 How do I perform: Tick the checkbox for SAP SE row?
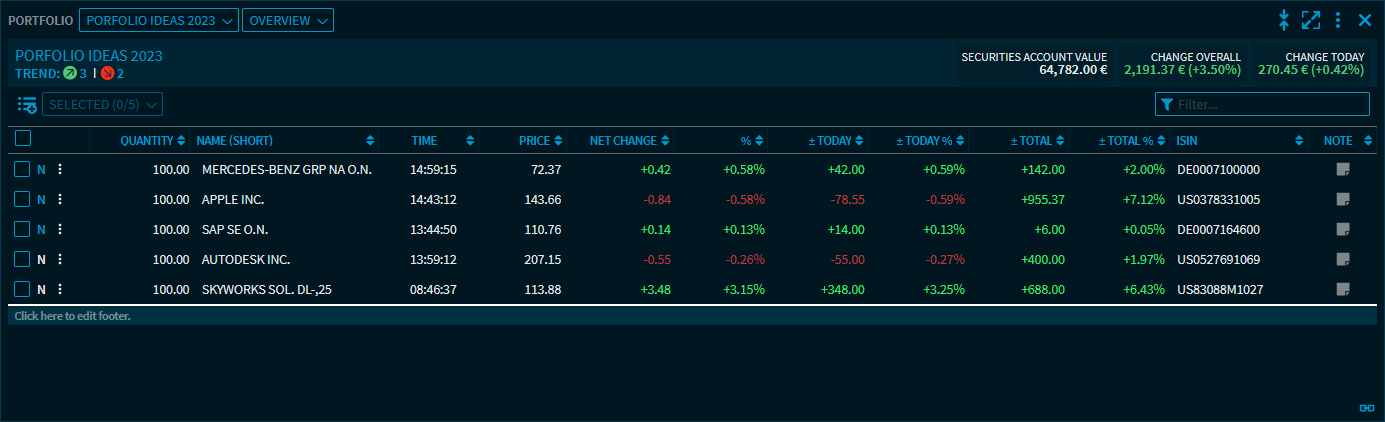[22, 230]
